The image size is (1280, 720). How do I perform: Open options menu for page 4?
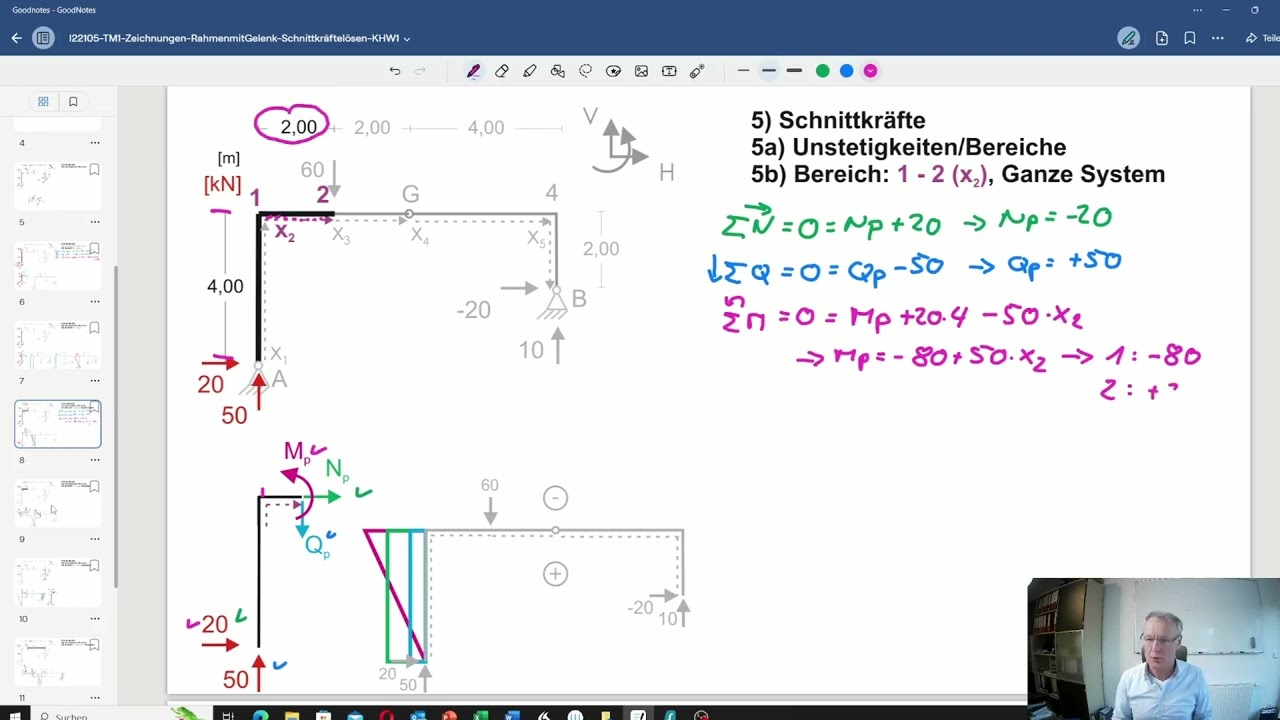(x=95, y=143)
